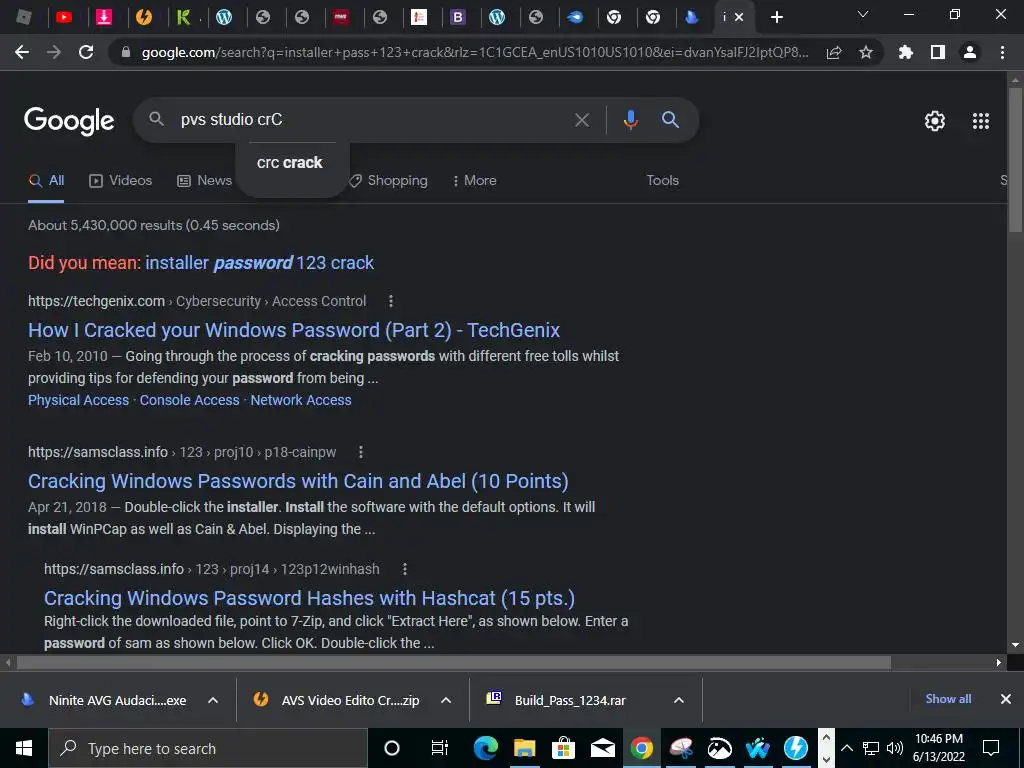This screenshot has height=768, width=1024.
Task: Open the Physical Access sitelink
Action: [x=78, y=400]
